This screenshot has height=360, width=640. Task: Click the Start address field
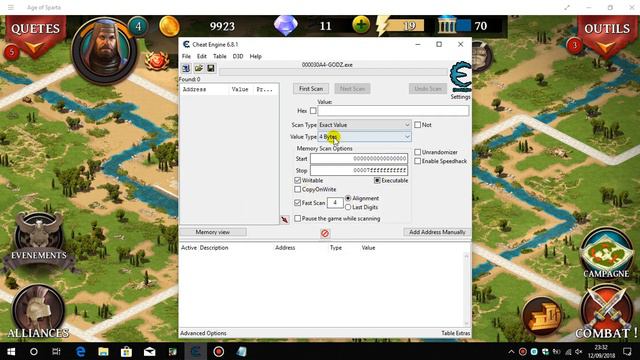coord(359,158)
